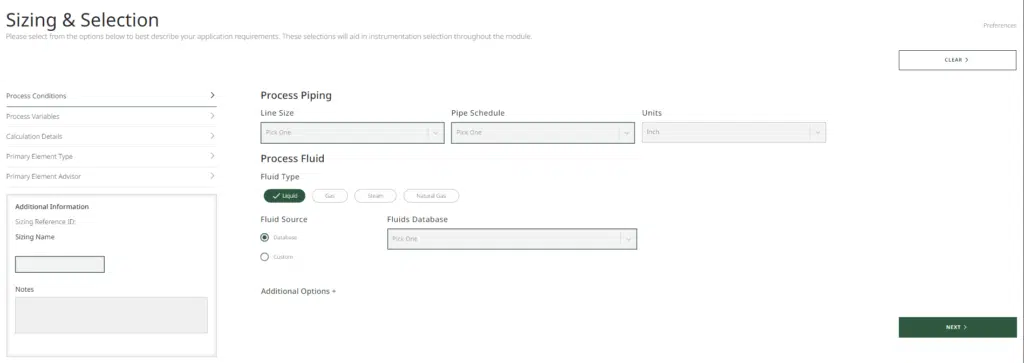Choose the Gas fluid type option
The width and height of the screenshot is (1024, 363).
coord(329,196)
